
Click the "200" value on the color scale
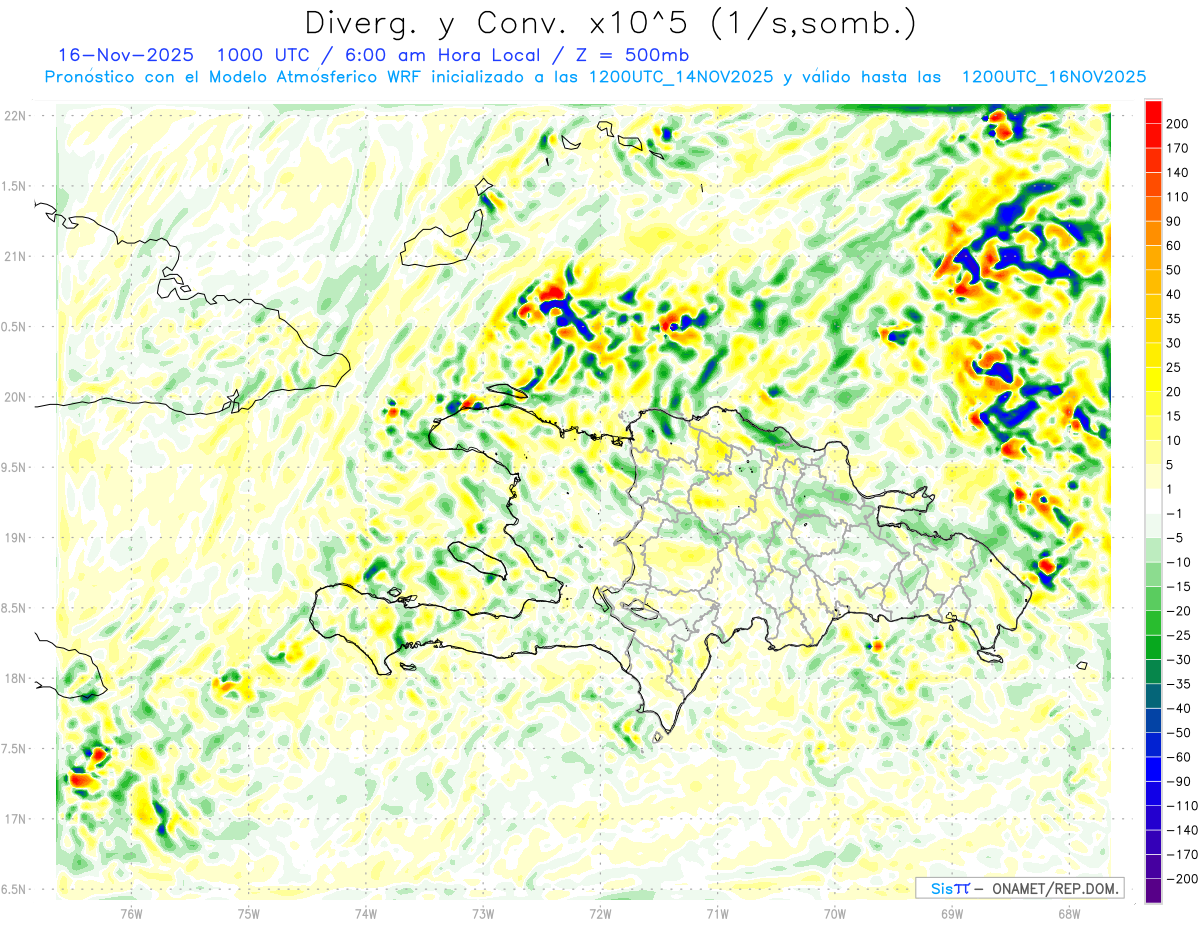(x=1179, y=124)
